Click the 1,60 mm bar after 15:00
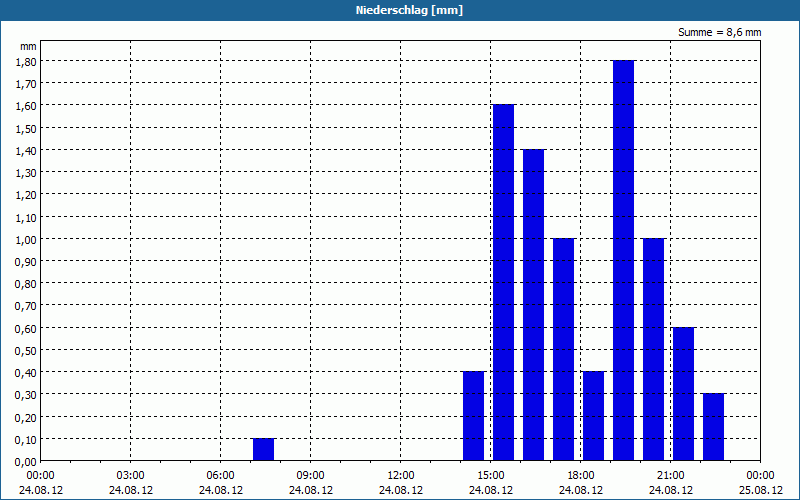The height and width of the screenshot is (500, 800). tap(504, 283)
